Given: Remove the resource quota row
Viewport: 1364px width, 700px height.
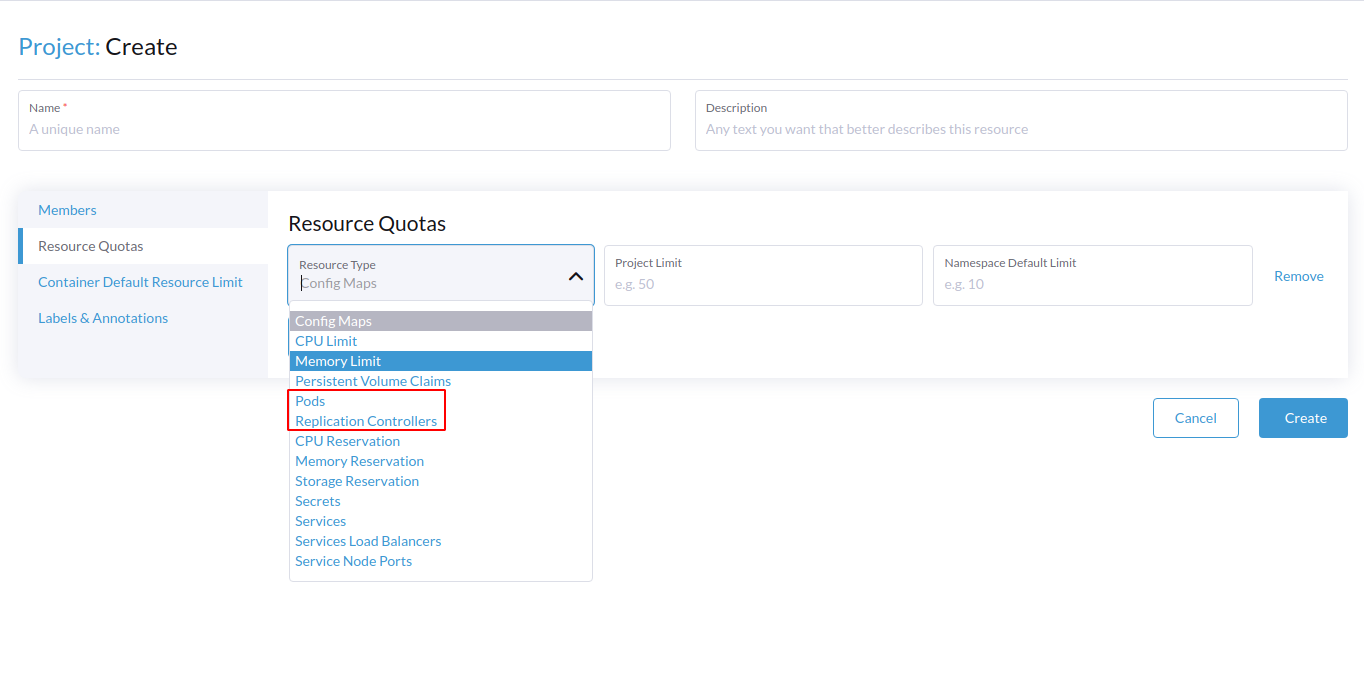Looking at the screenshot, I should click(x=1298, y=275).
